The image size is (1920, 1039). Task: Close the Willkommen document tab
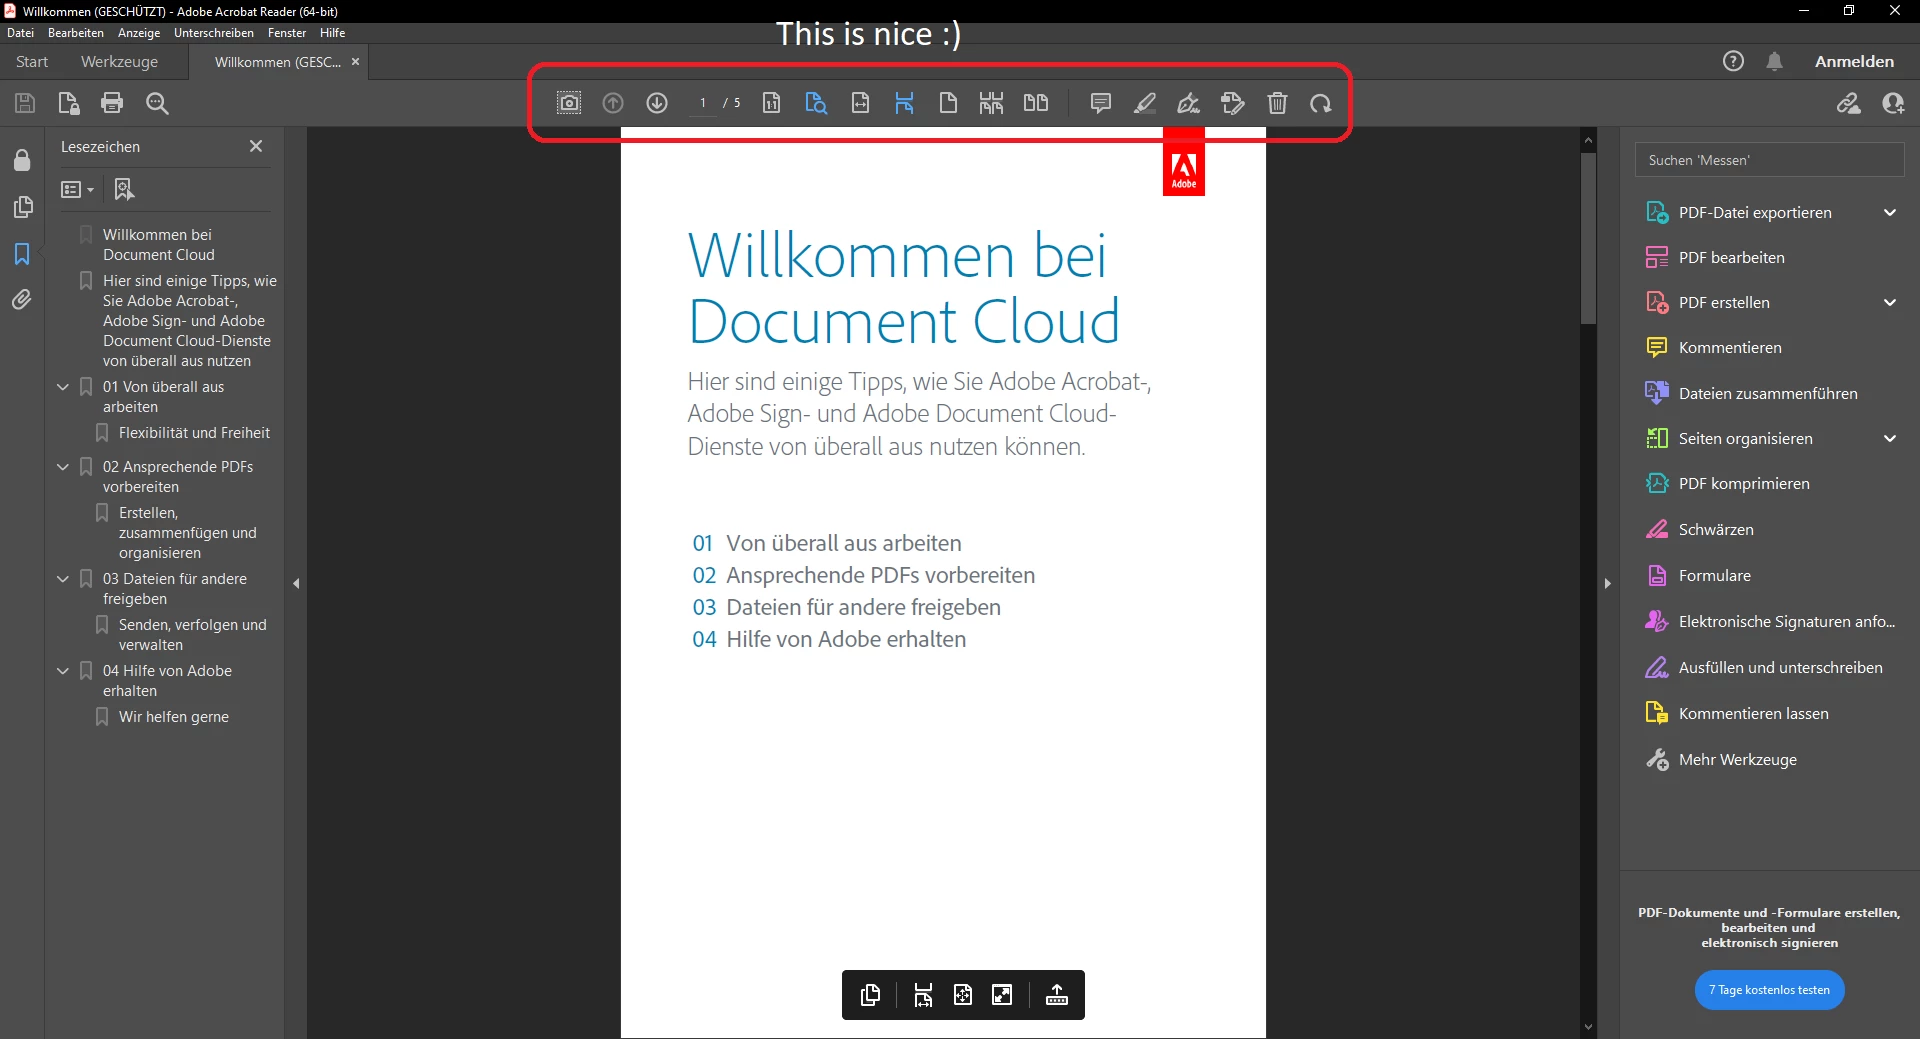pos(355,61)
